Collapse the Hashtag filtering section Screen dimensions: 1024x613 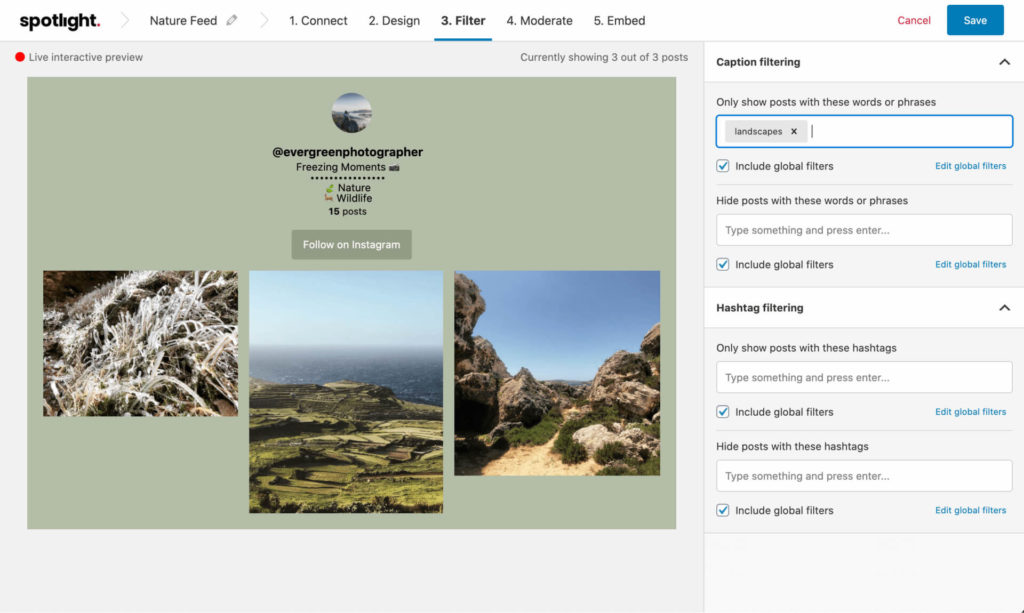point(1004,308)
